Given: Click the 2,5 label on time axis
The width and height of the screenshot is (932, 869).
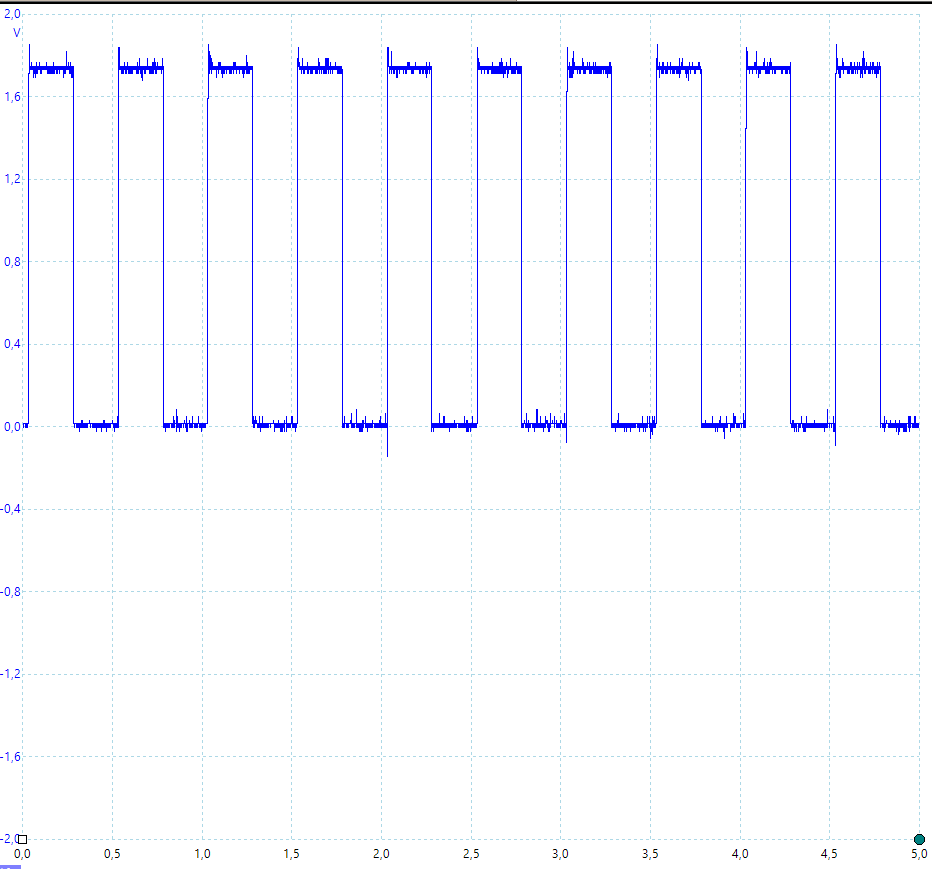Looking at the screenshot, I should click(x=471, y=854).
